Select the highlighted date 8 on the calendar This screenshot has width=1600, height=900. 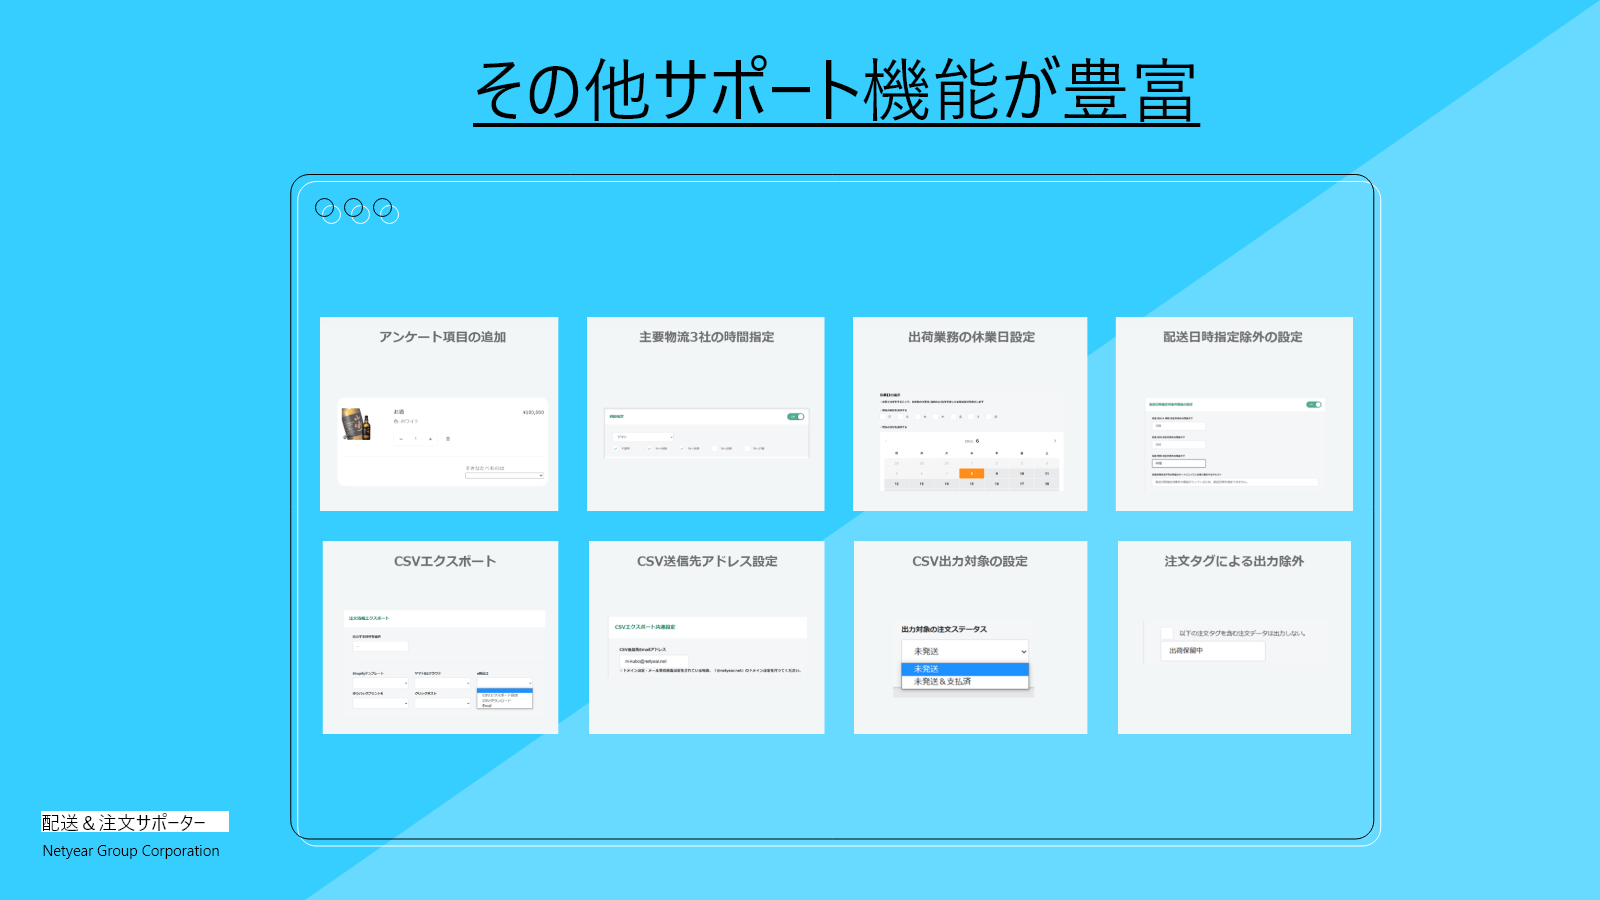[972, 473]
